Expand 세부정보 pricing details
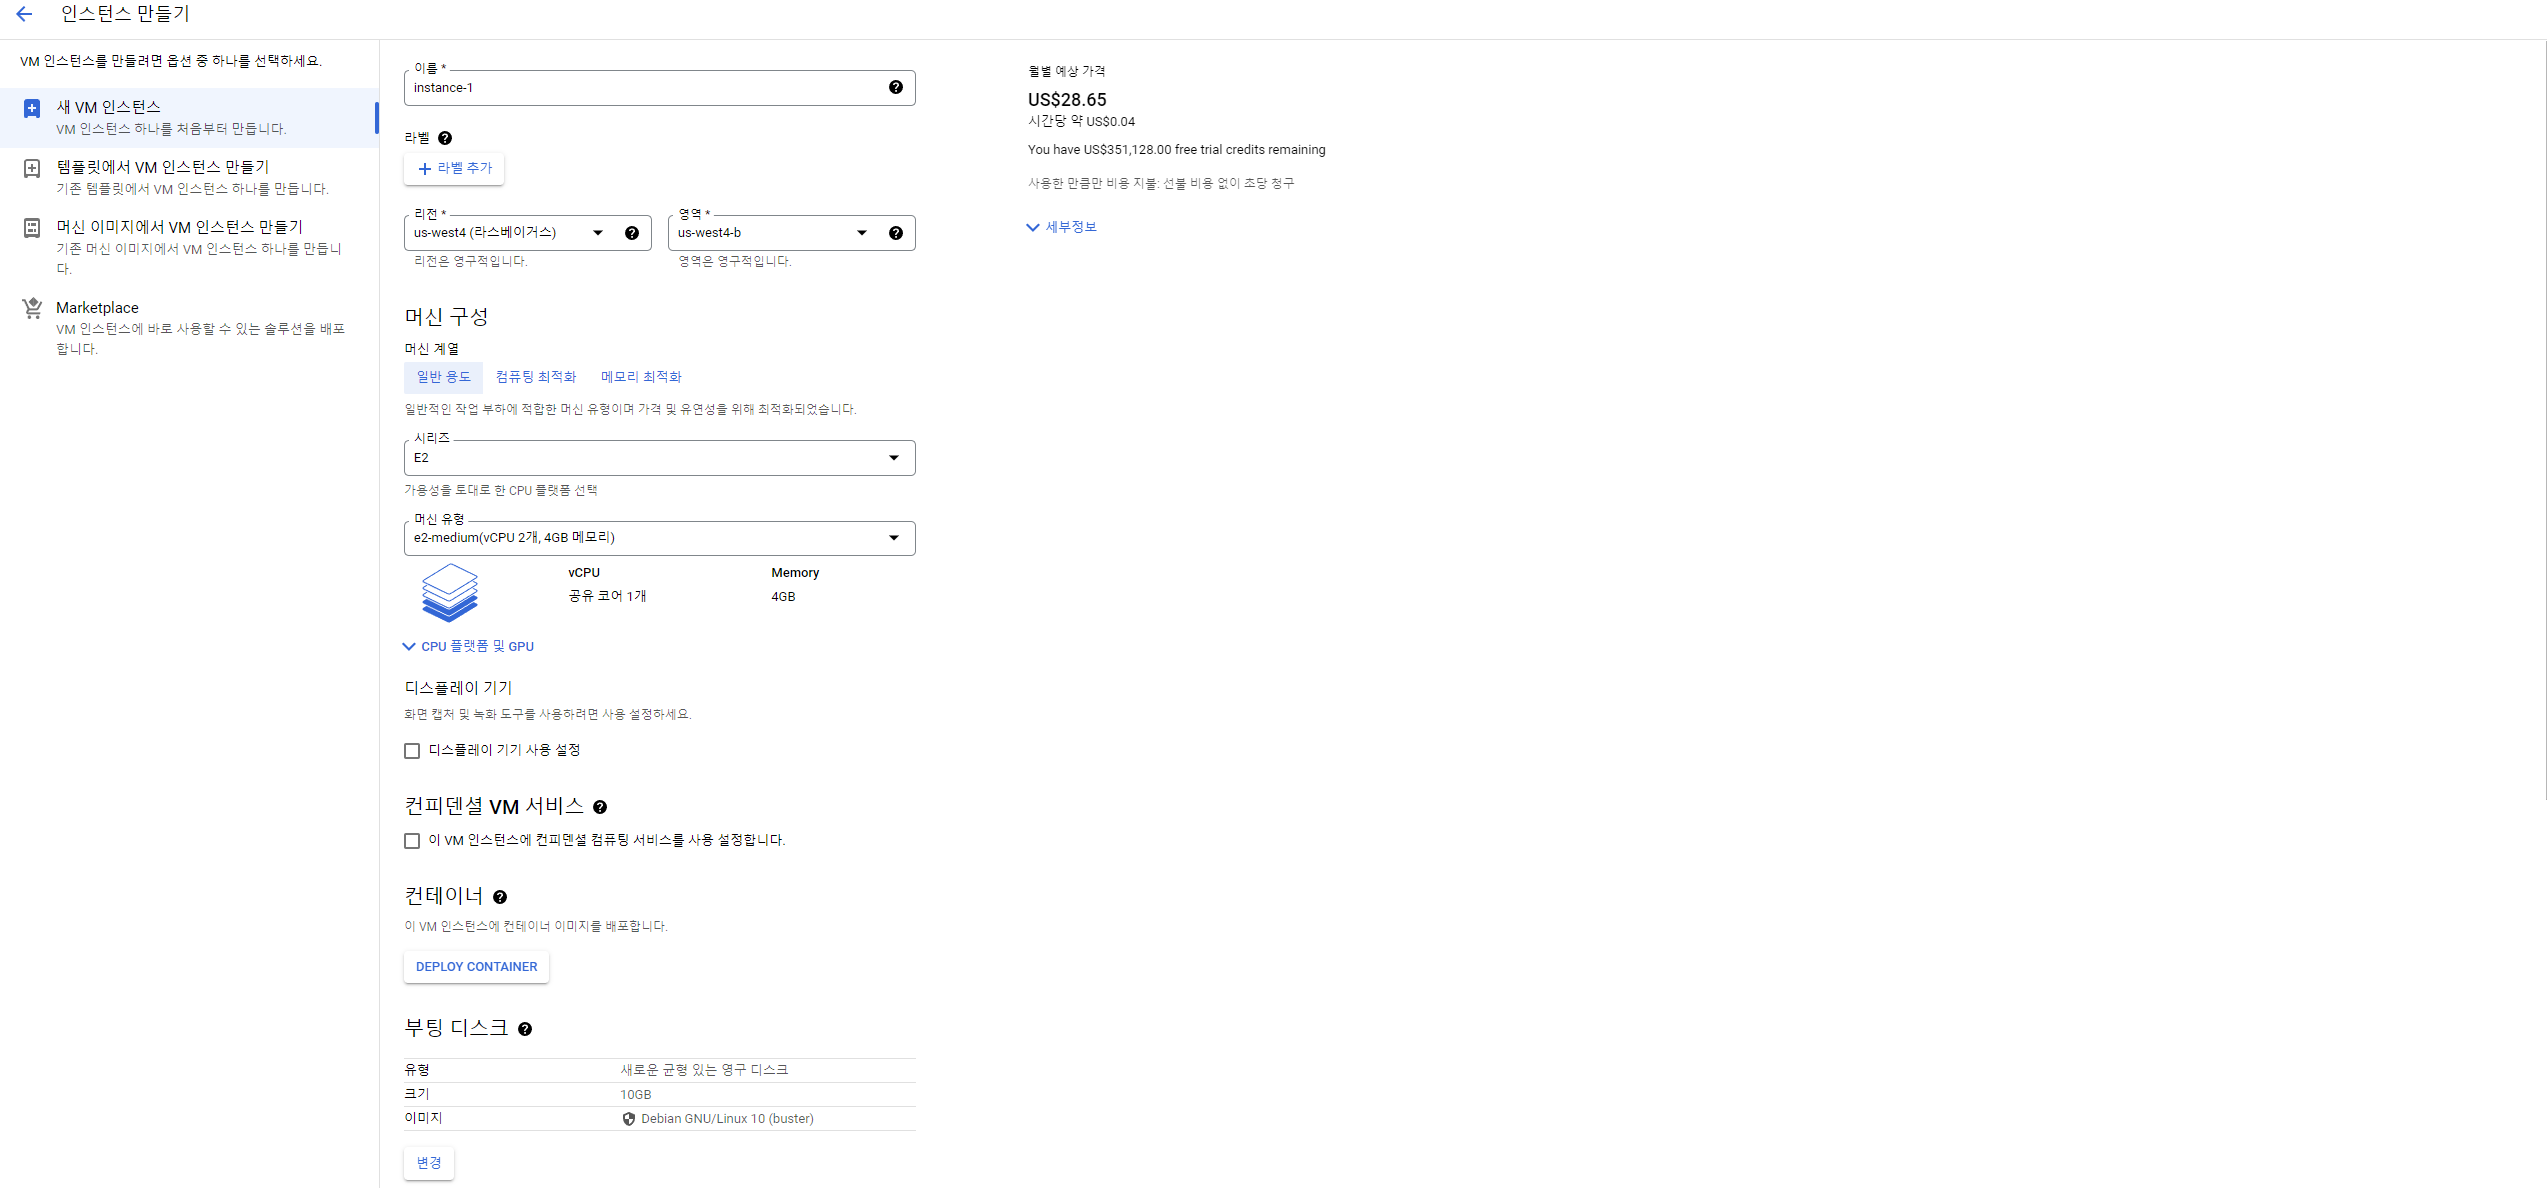Image resolution: width=2547 pixels, height=1188 pixels. point(1062,227)
